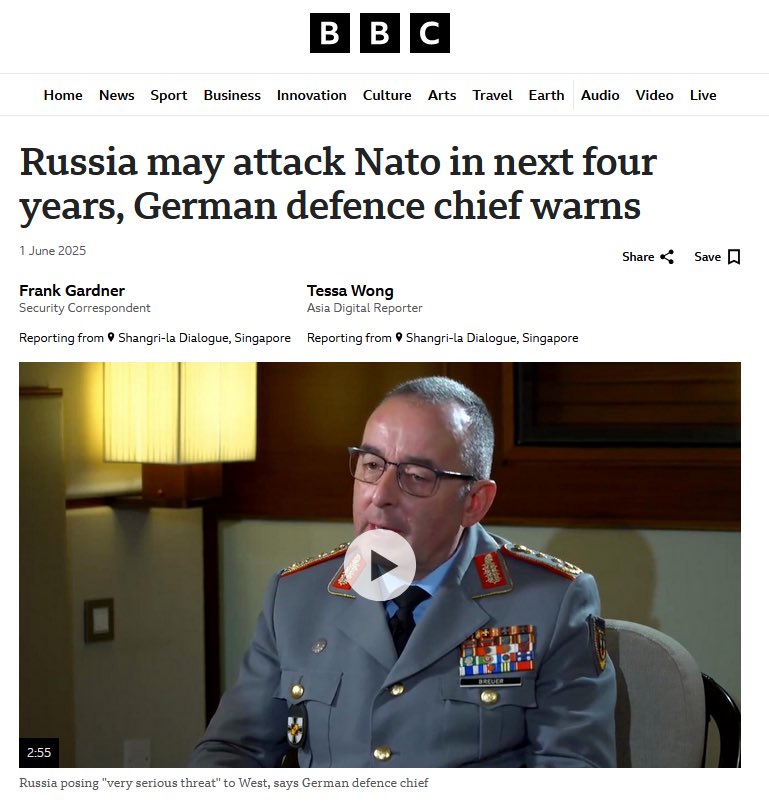Screen dimensions: 769x802
Task: Open Tessa Wong author link
Action: tap(350, 291)
